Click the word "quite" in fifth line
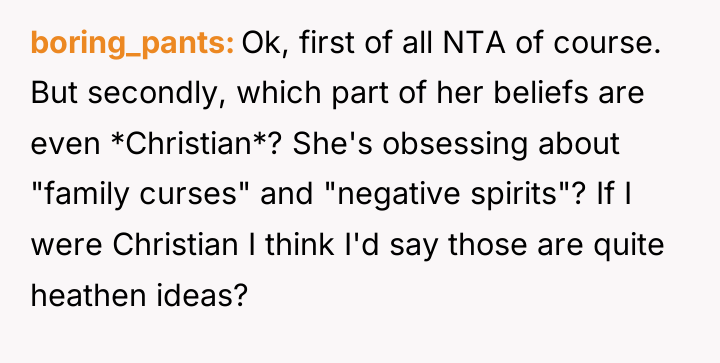Viewport: 720px width, 363px height. click(629, 247)
